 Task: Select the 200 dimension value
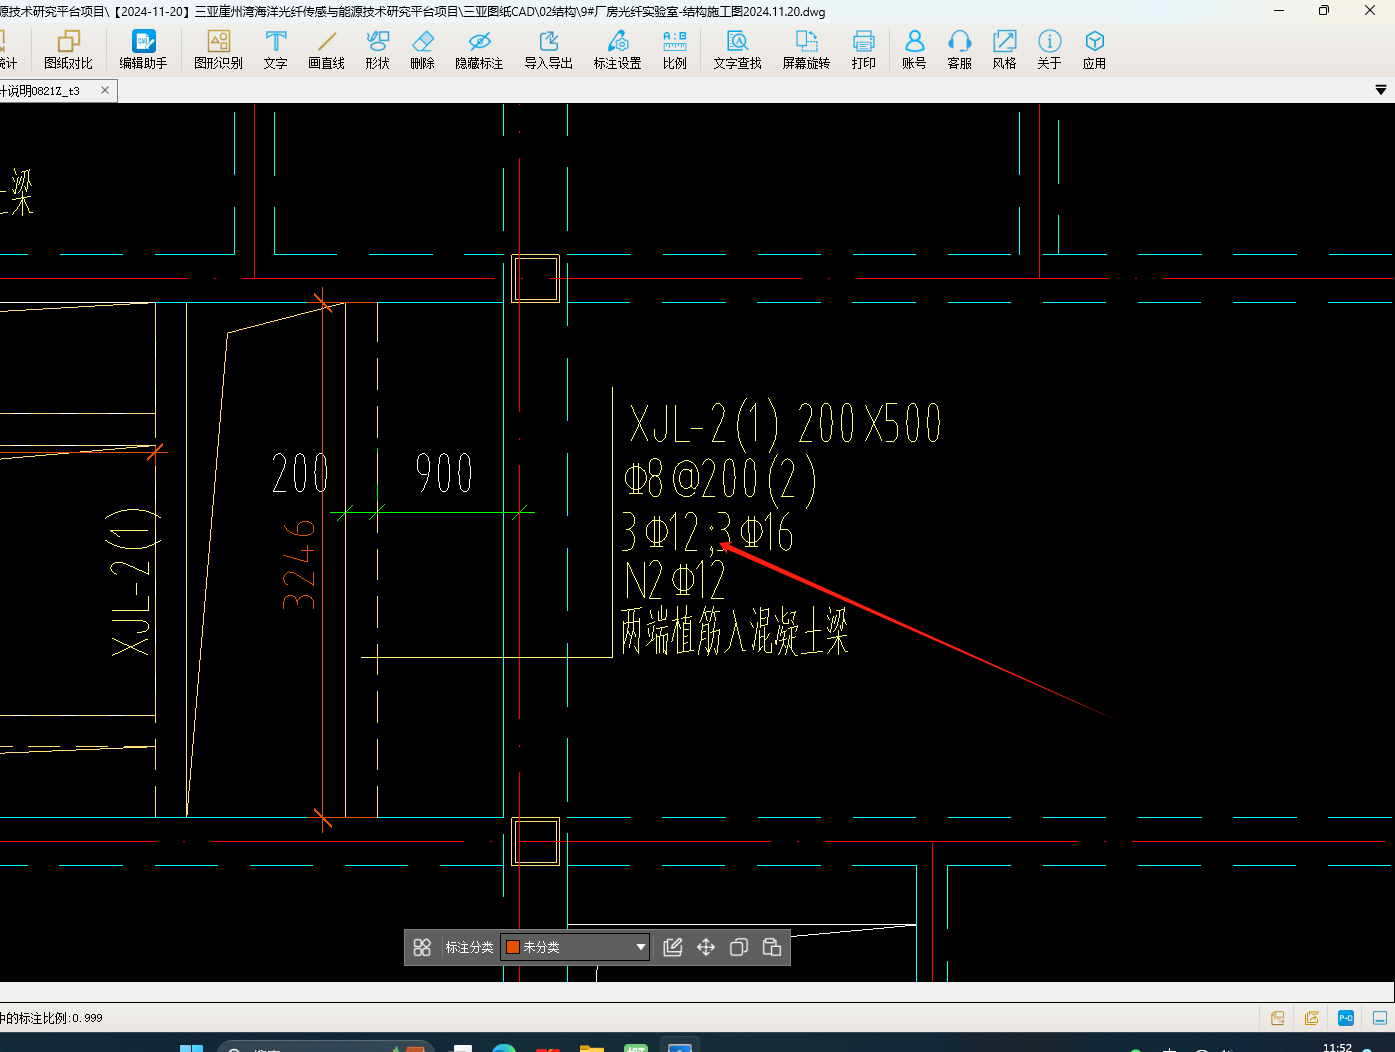301,473
